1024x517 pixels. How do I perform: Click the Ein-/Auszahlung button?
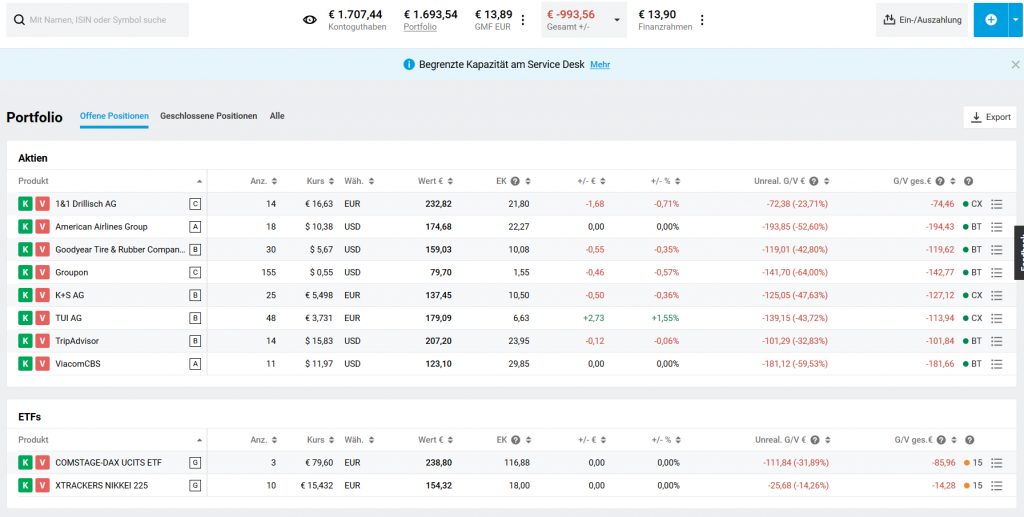(x=920, y=20)
